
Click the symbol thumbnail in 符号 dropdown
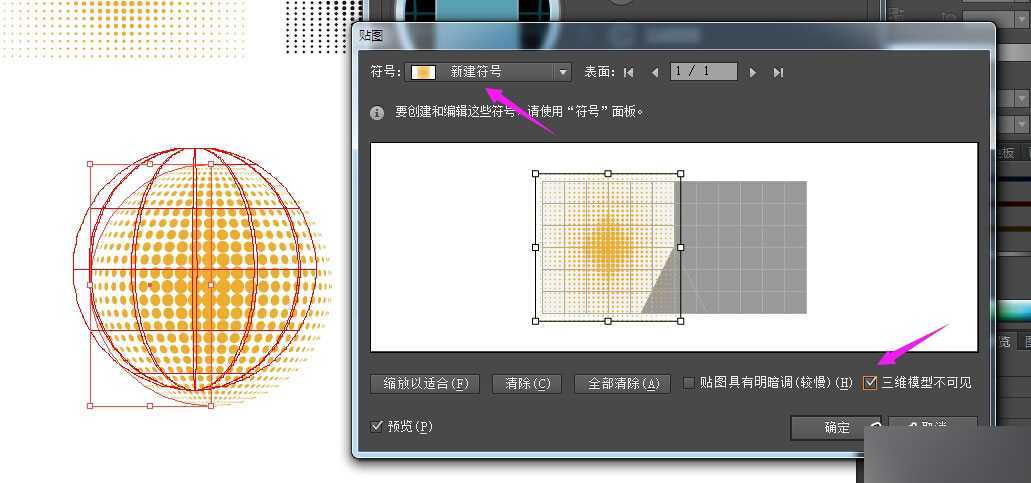pos(423,72)
